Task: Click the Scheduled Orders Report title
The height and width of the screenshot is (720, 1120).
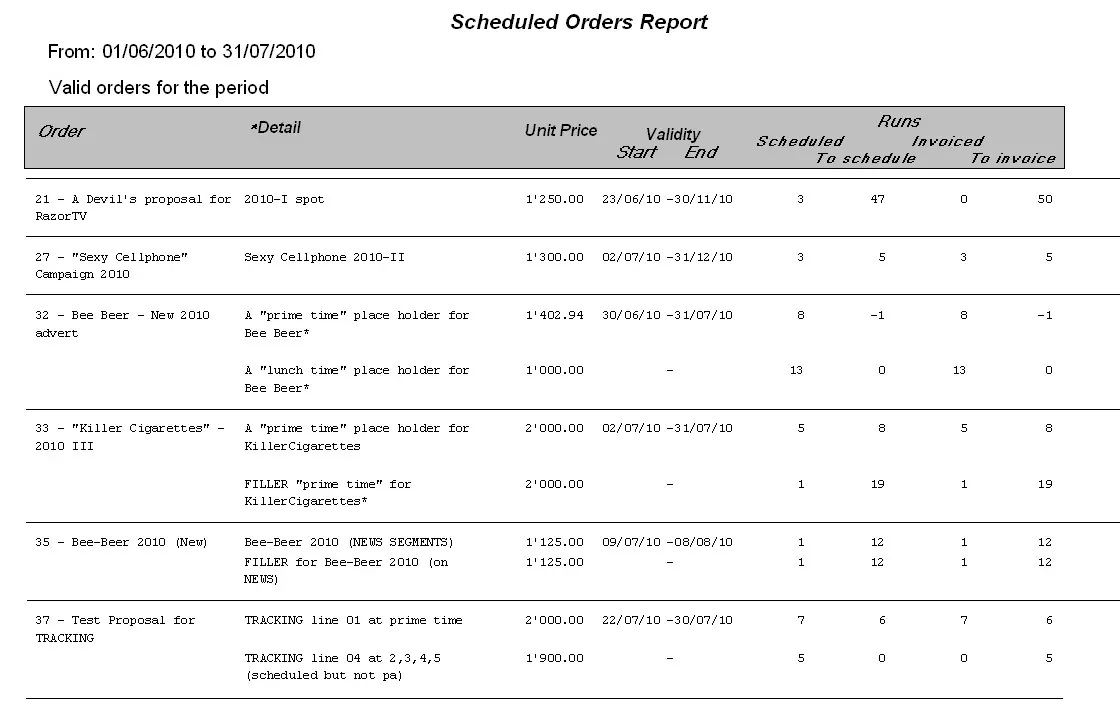Action: (579, 22)
